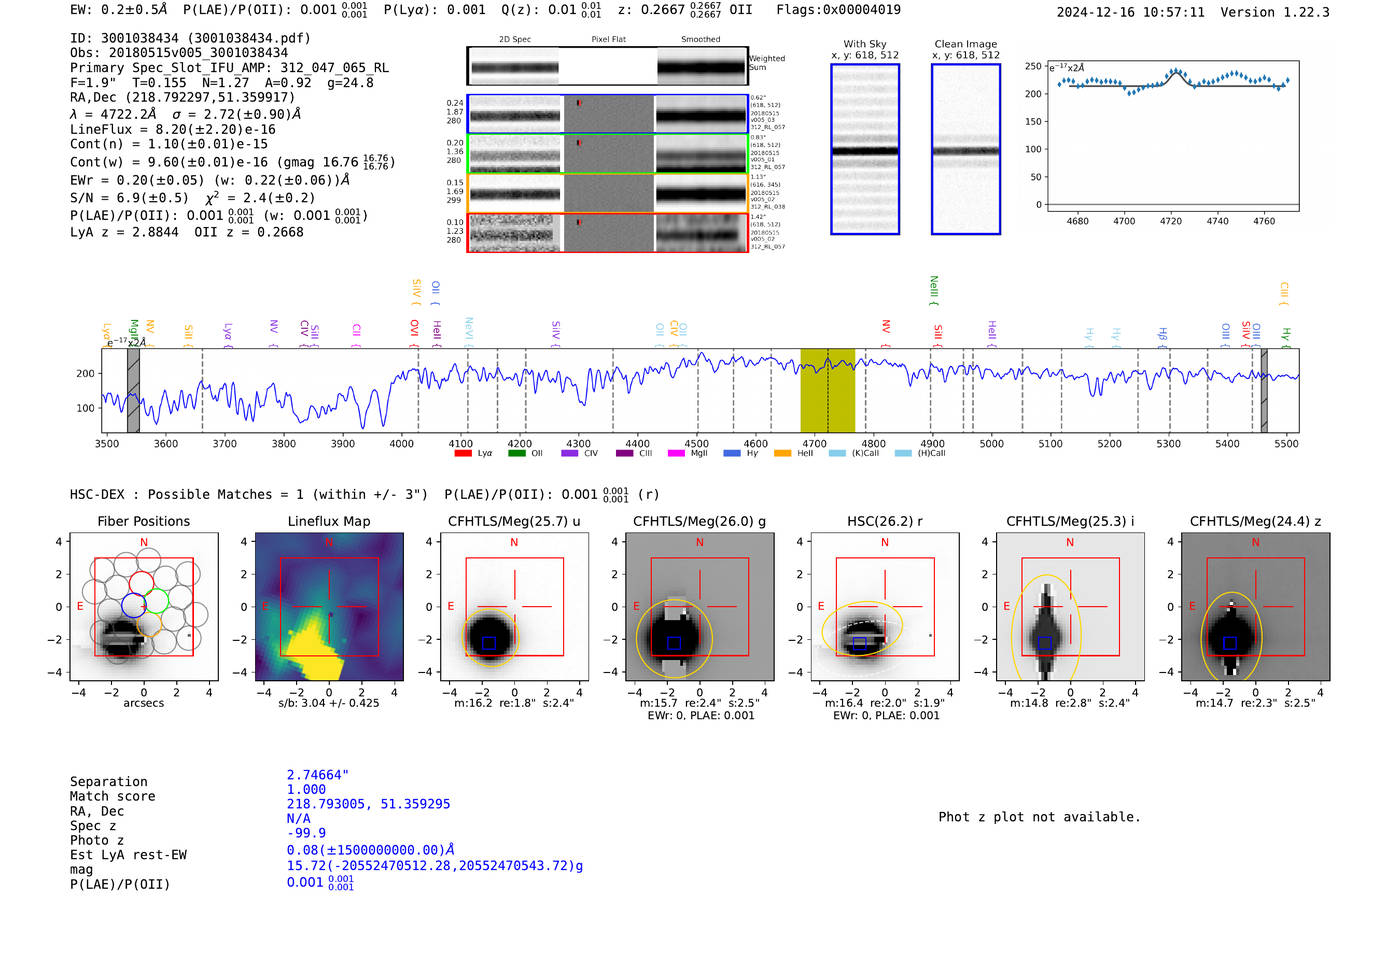Select the Flags:0x00004019 text
Viewport: 1400px width, 953px height.
pos(838,10)
